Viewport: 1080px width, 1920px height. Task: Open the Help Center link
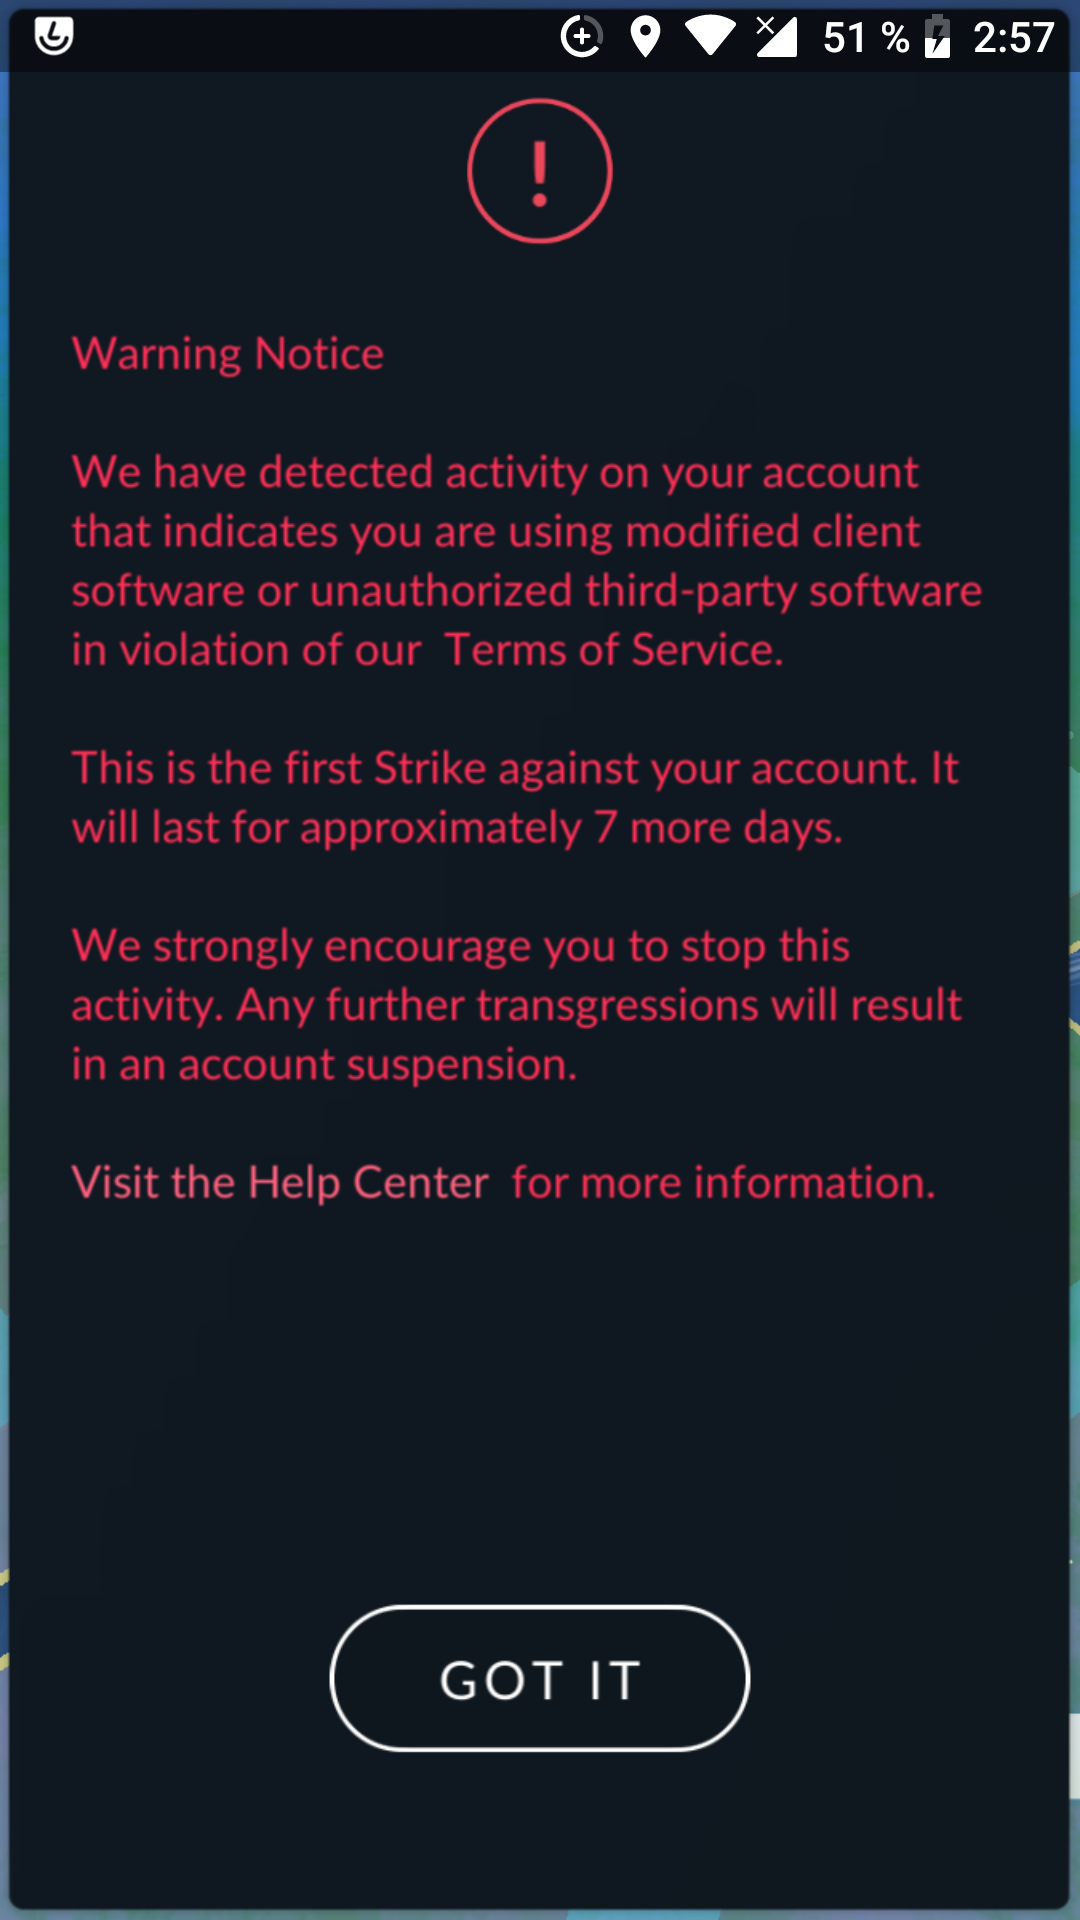pyautogui.click(x=368, y=1183)
